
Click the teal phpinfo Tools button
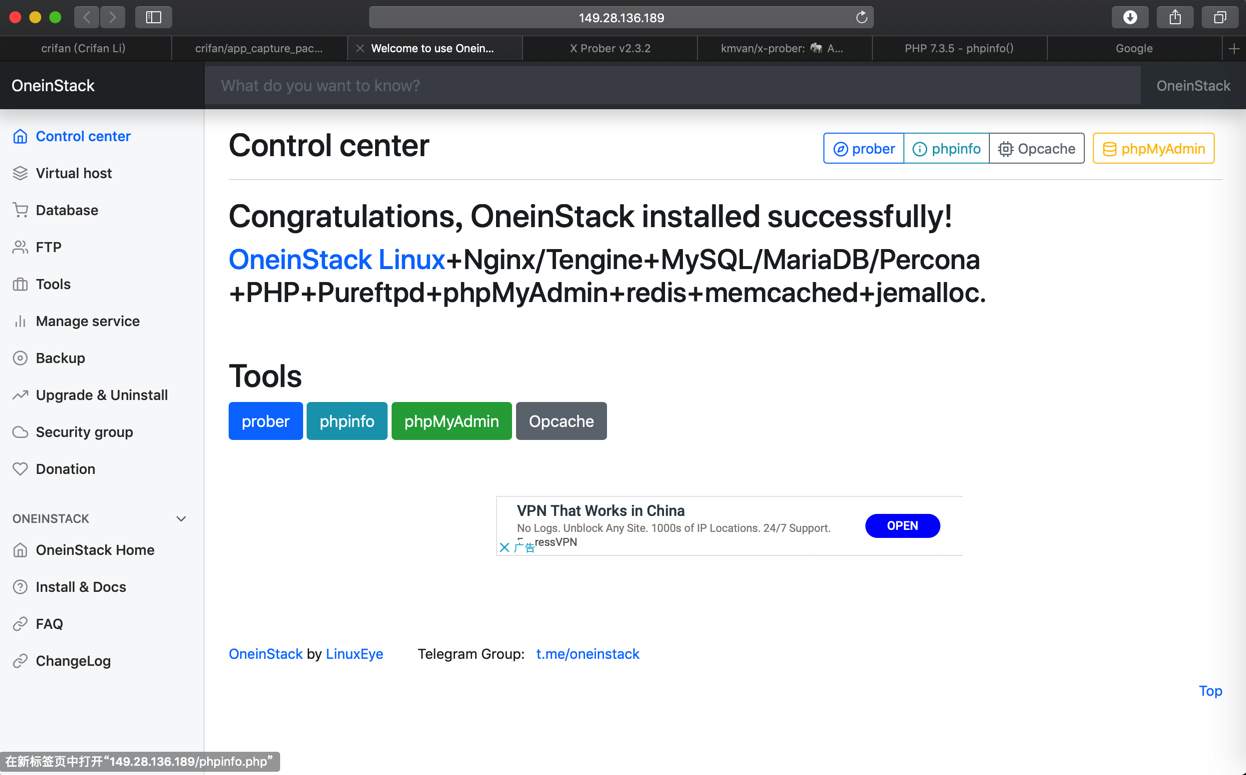pyautogui.click(x=347, y=421)
